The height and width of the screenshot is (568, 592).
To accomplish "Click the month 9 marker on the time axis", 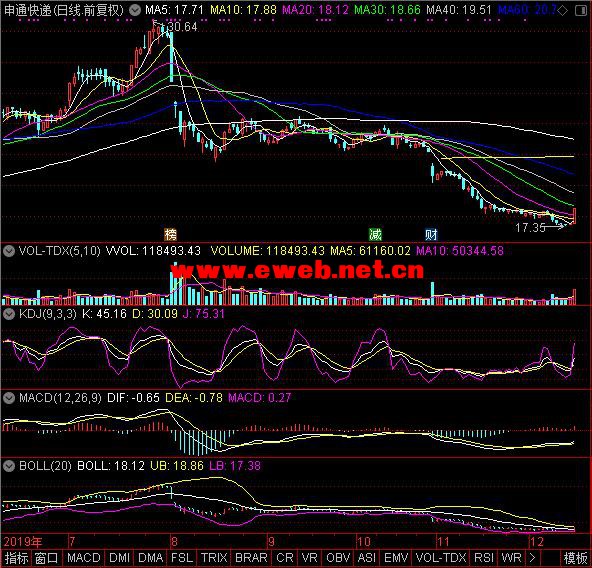I will 271,542.
